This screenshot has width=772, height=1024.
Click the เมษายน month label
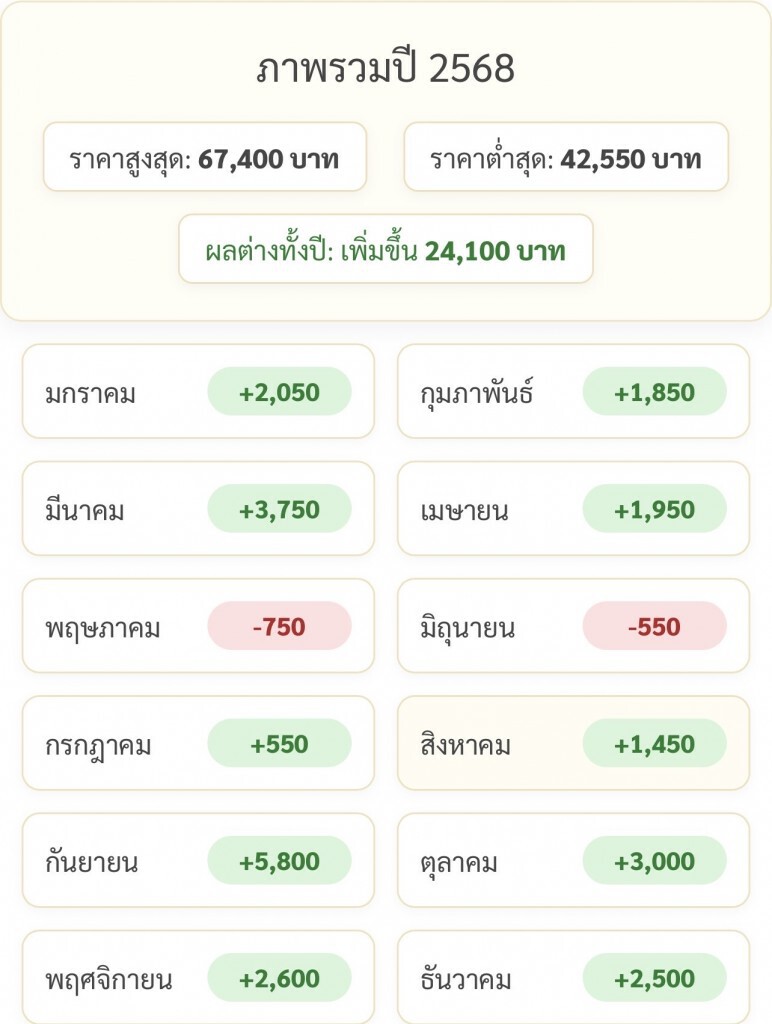465,511
